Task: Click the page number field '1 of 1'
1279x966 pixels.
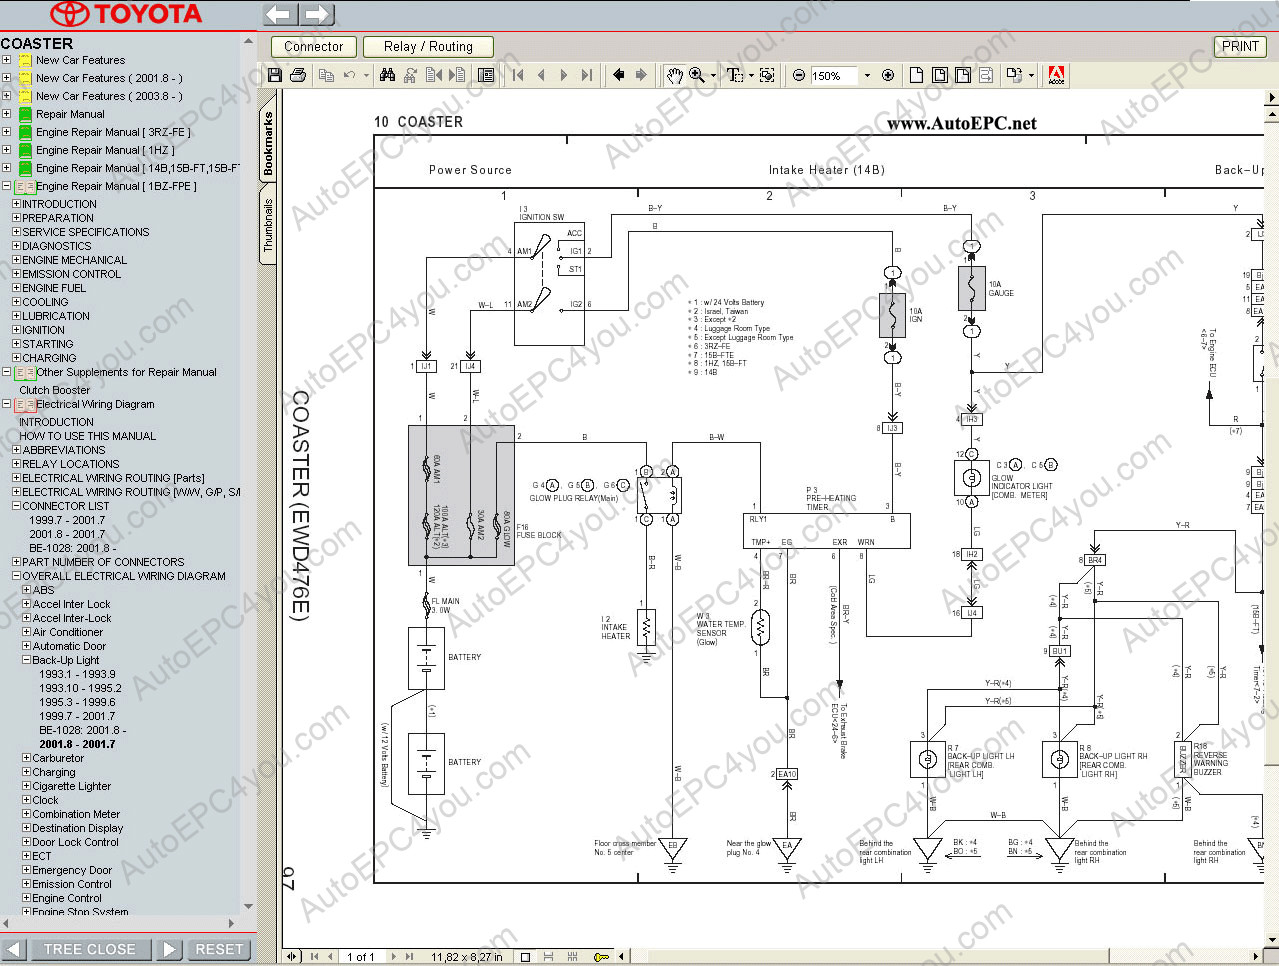Action: 361,957
